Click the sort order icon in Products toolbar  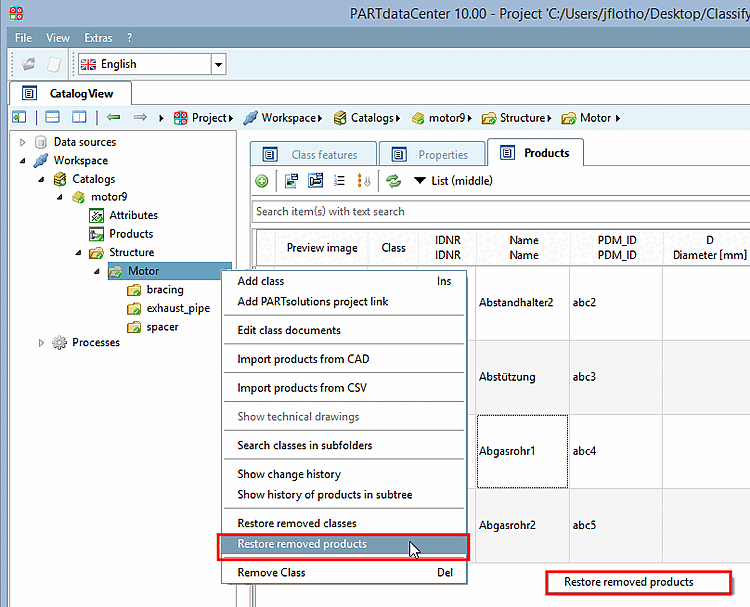click(364, 181)
